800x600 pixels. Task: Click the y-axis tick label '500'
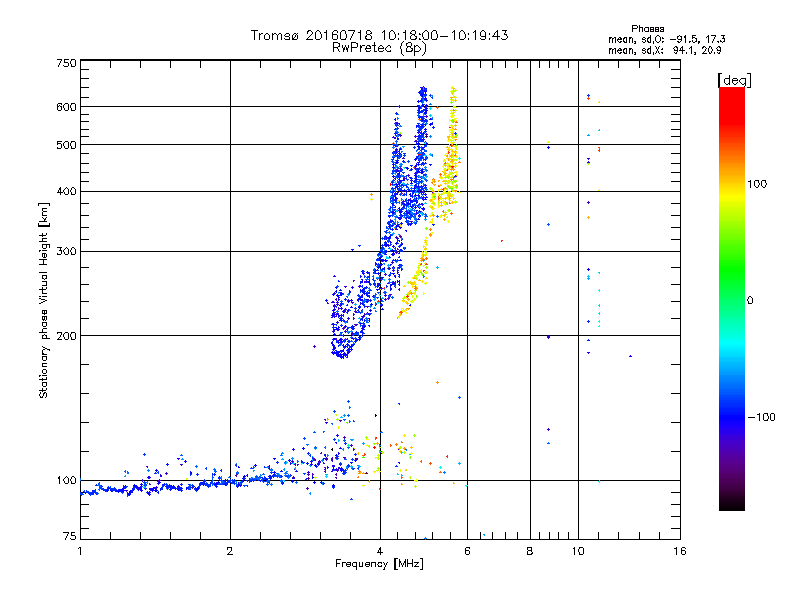click(66, 145)
